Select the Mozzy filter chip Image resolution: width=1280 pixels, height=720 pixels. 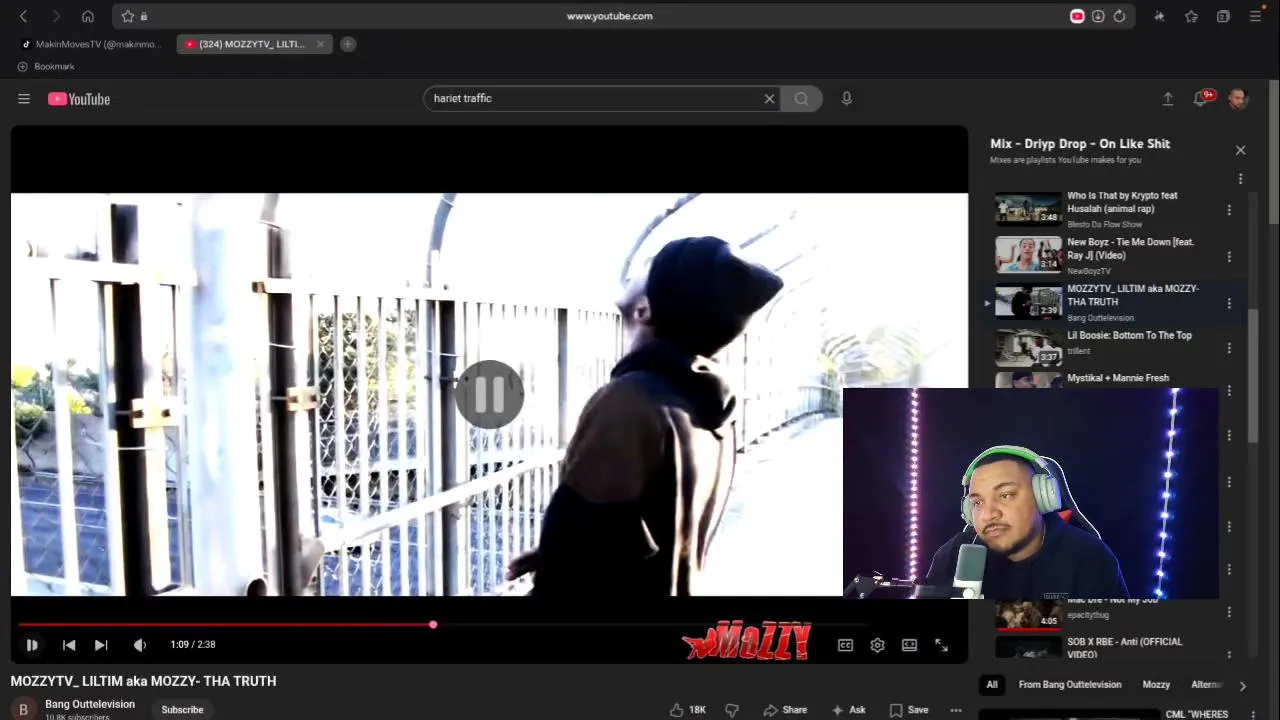(1156, 685)
